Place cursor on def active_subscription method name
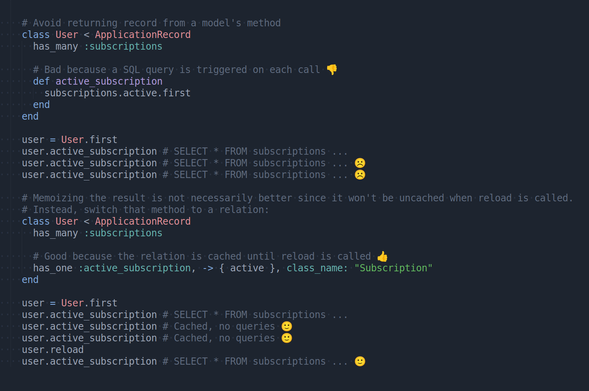The height and width of the screenshot is (391, 589). coord(109,81)
